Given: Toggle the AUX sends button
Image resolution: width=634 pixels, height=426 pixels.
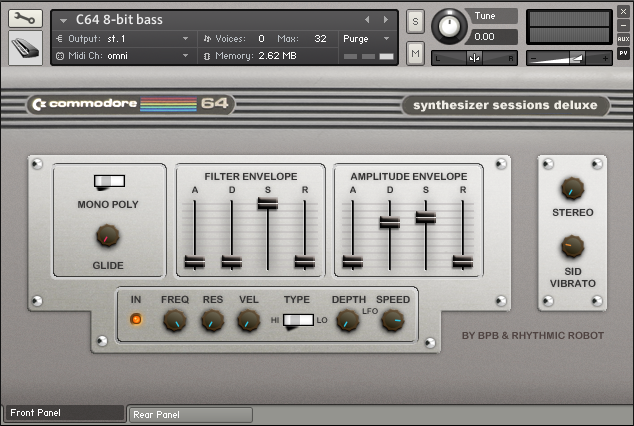Looking at the screenshot, I should click(623, 39).
